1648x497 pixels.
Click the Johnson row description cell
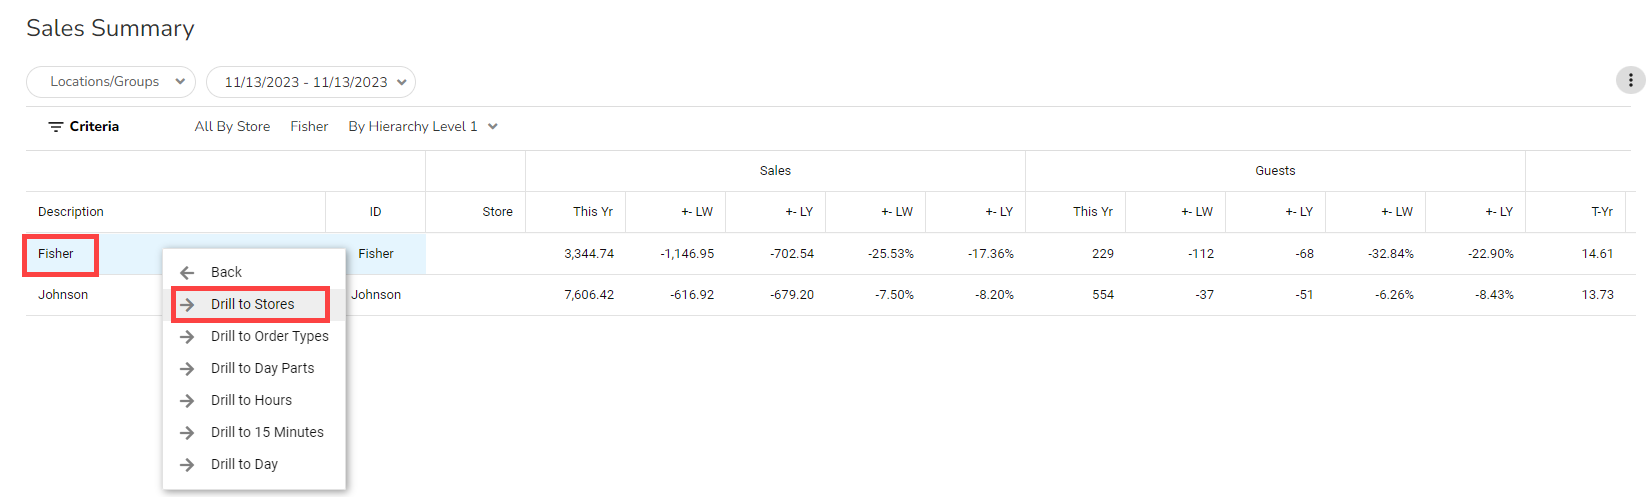pos(63,295)
